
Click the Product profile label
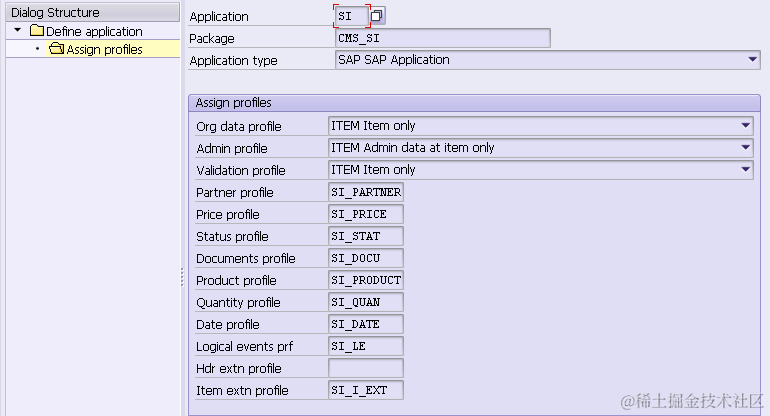[236, 280]
